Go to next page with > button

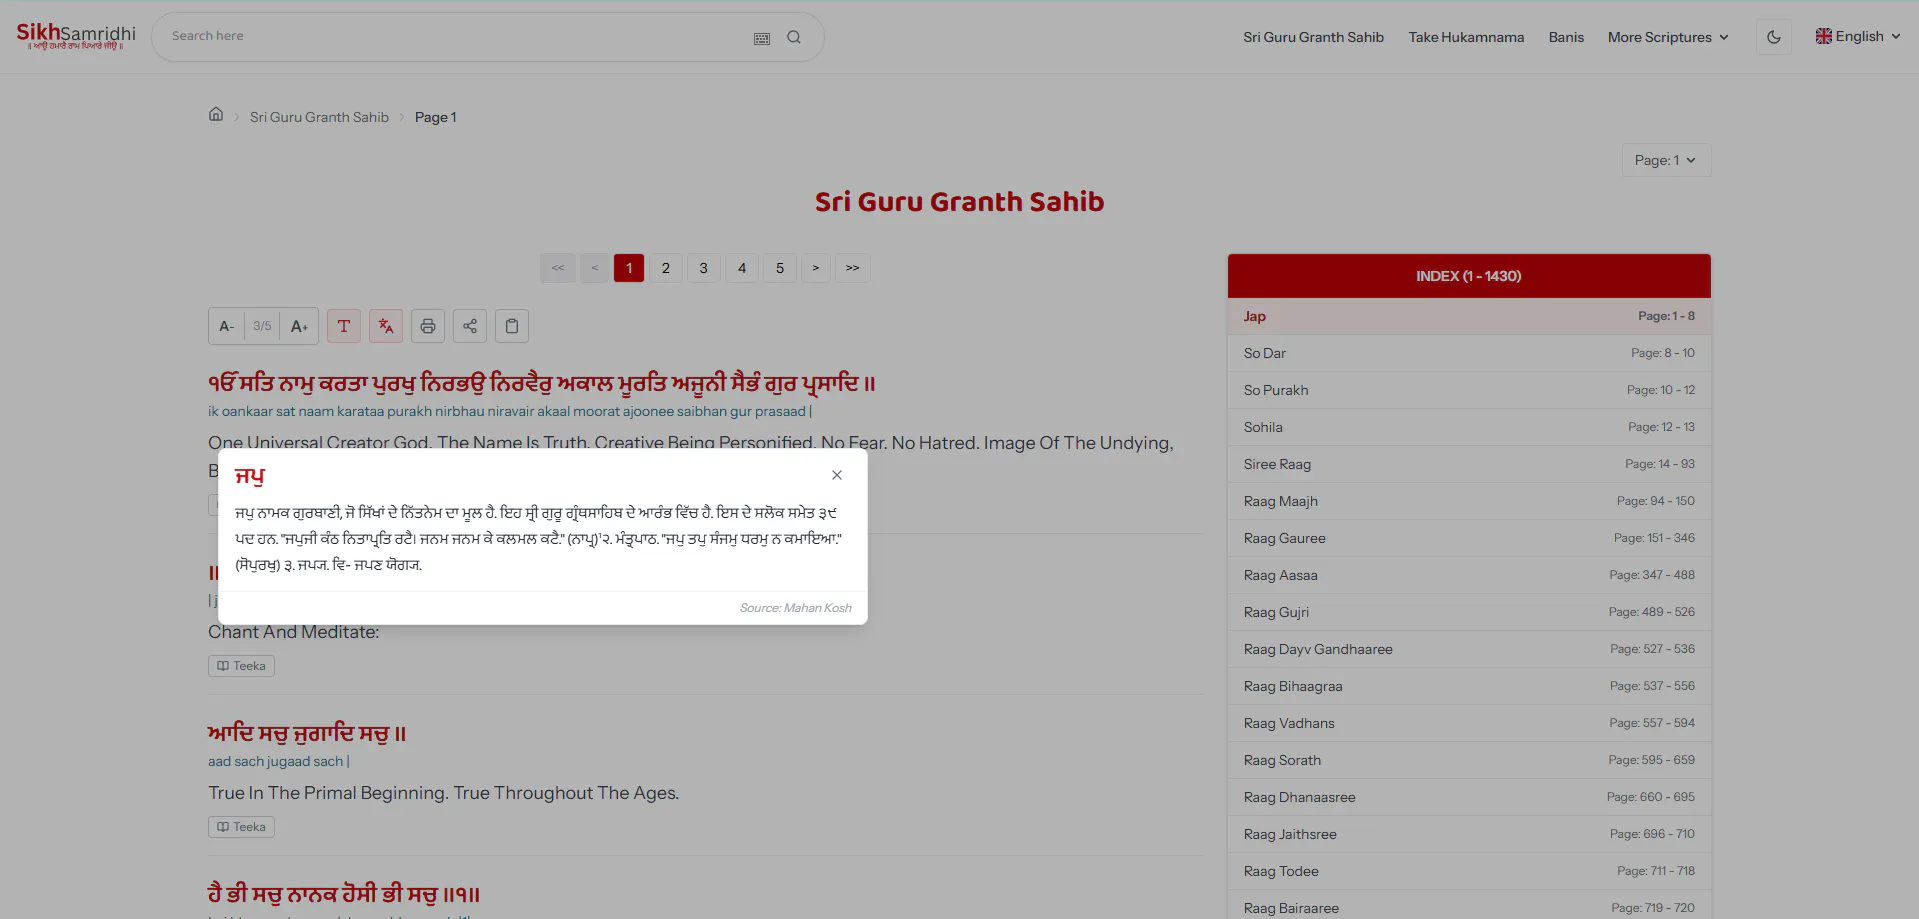coord(816,268)
